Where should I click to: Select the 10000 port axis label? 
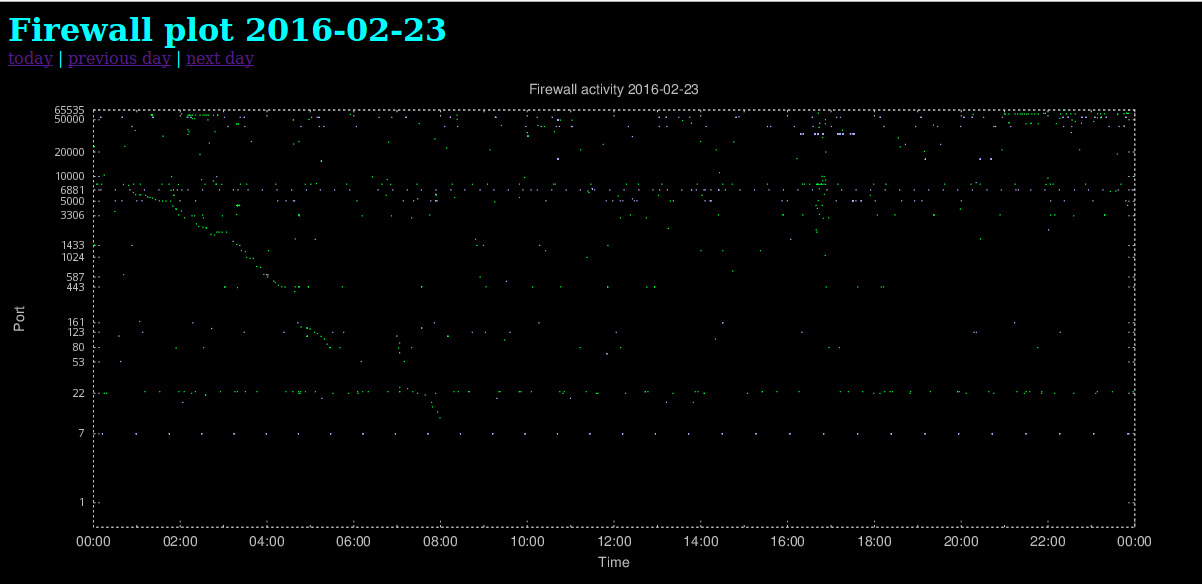coord(70,176)
